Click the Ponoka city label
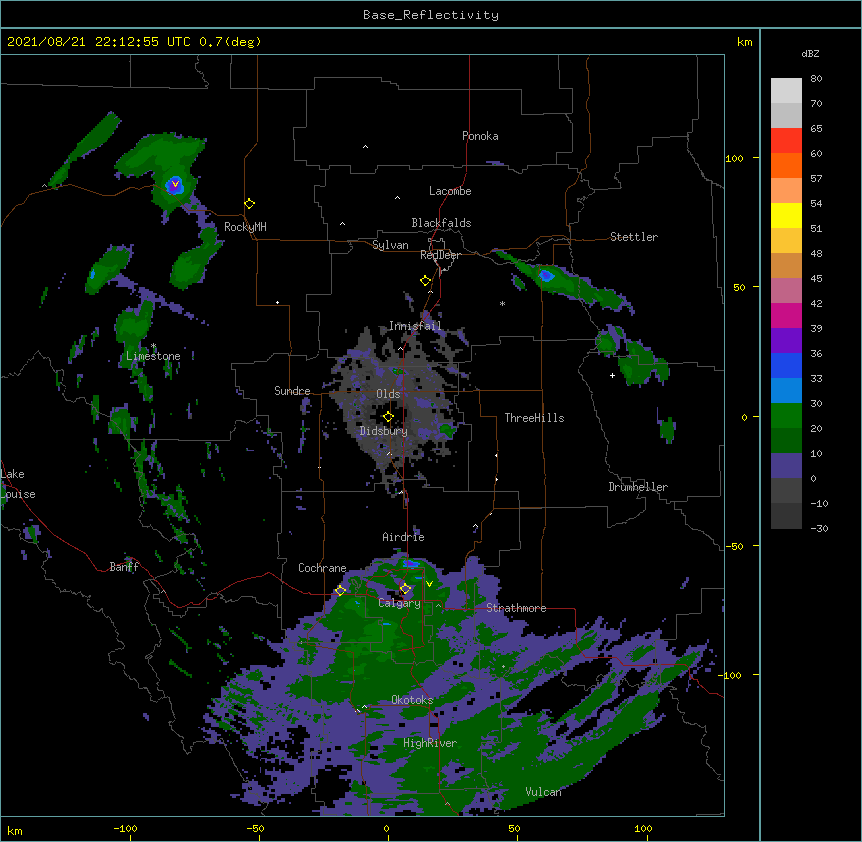Screen dimensions: 862x842 click(480, 136)
